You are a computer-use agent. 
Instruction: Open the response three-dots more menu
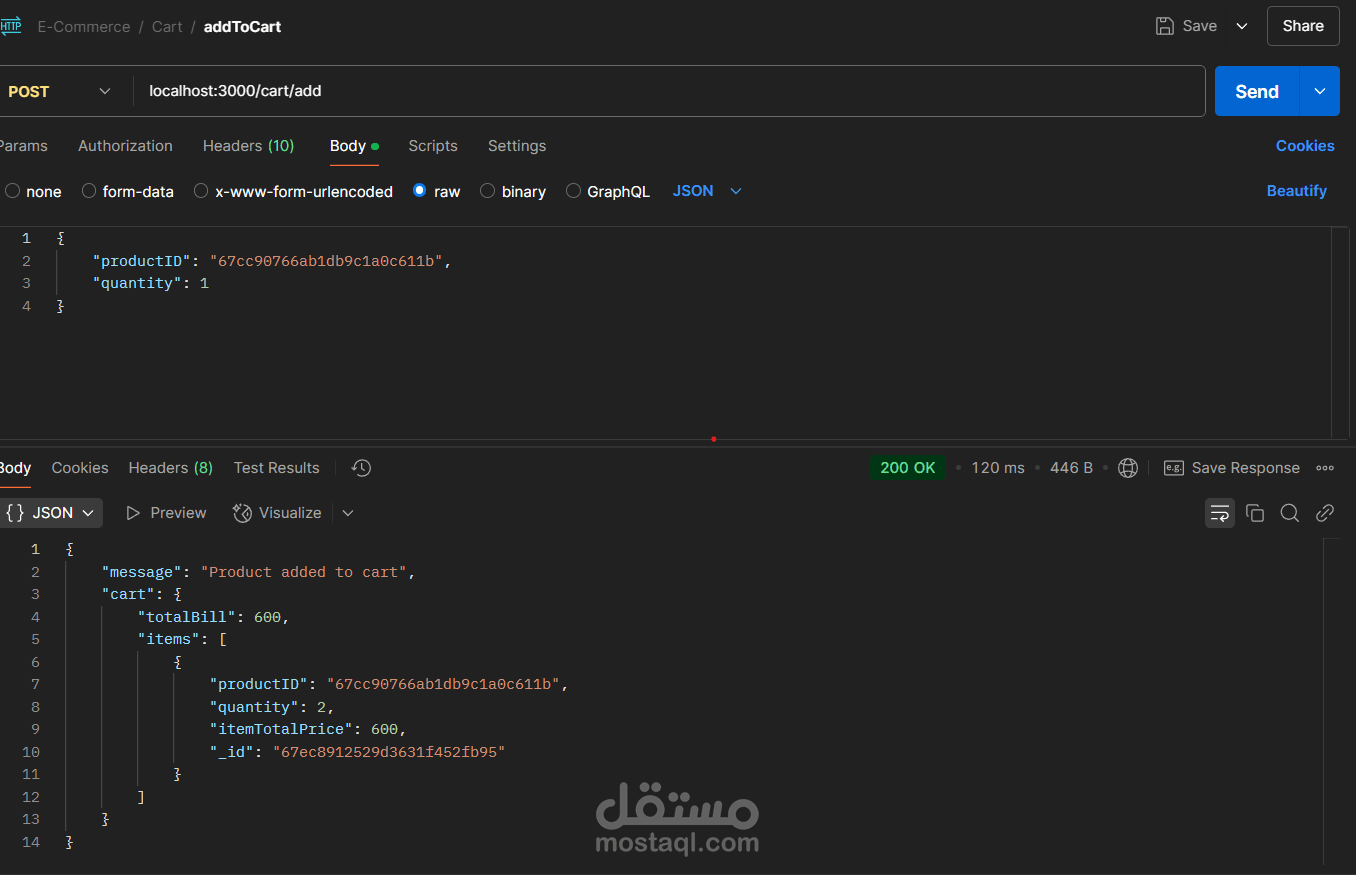(x=1325, y=468)
